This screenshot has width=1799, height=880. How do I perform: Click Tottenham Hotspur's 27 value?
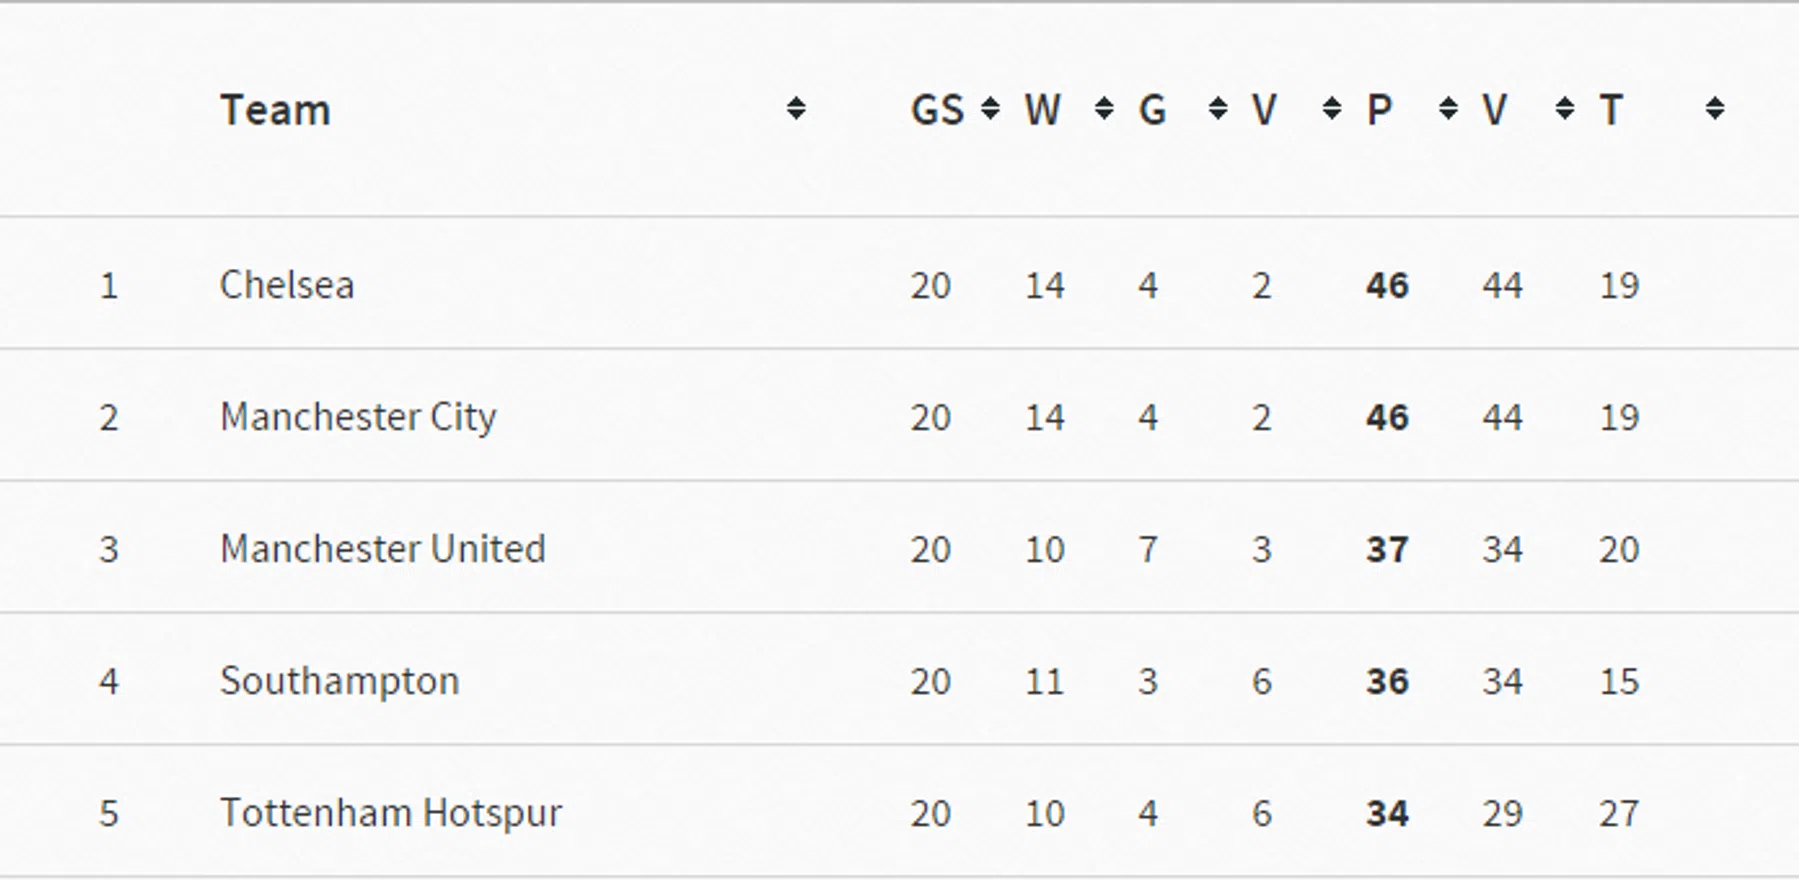(1619, 813)
